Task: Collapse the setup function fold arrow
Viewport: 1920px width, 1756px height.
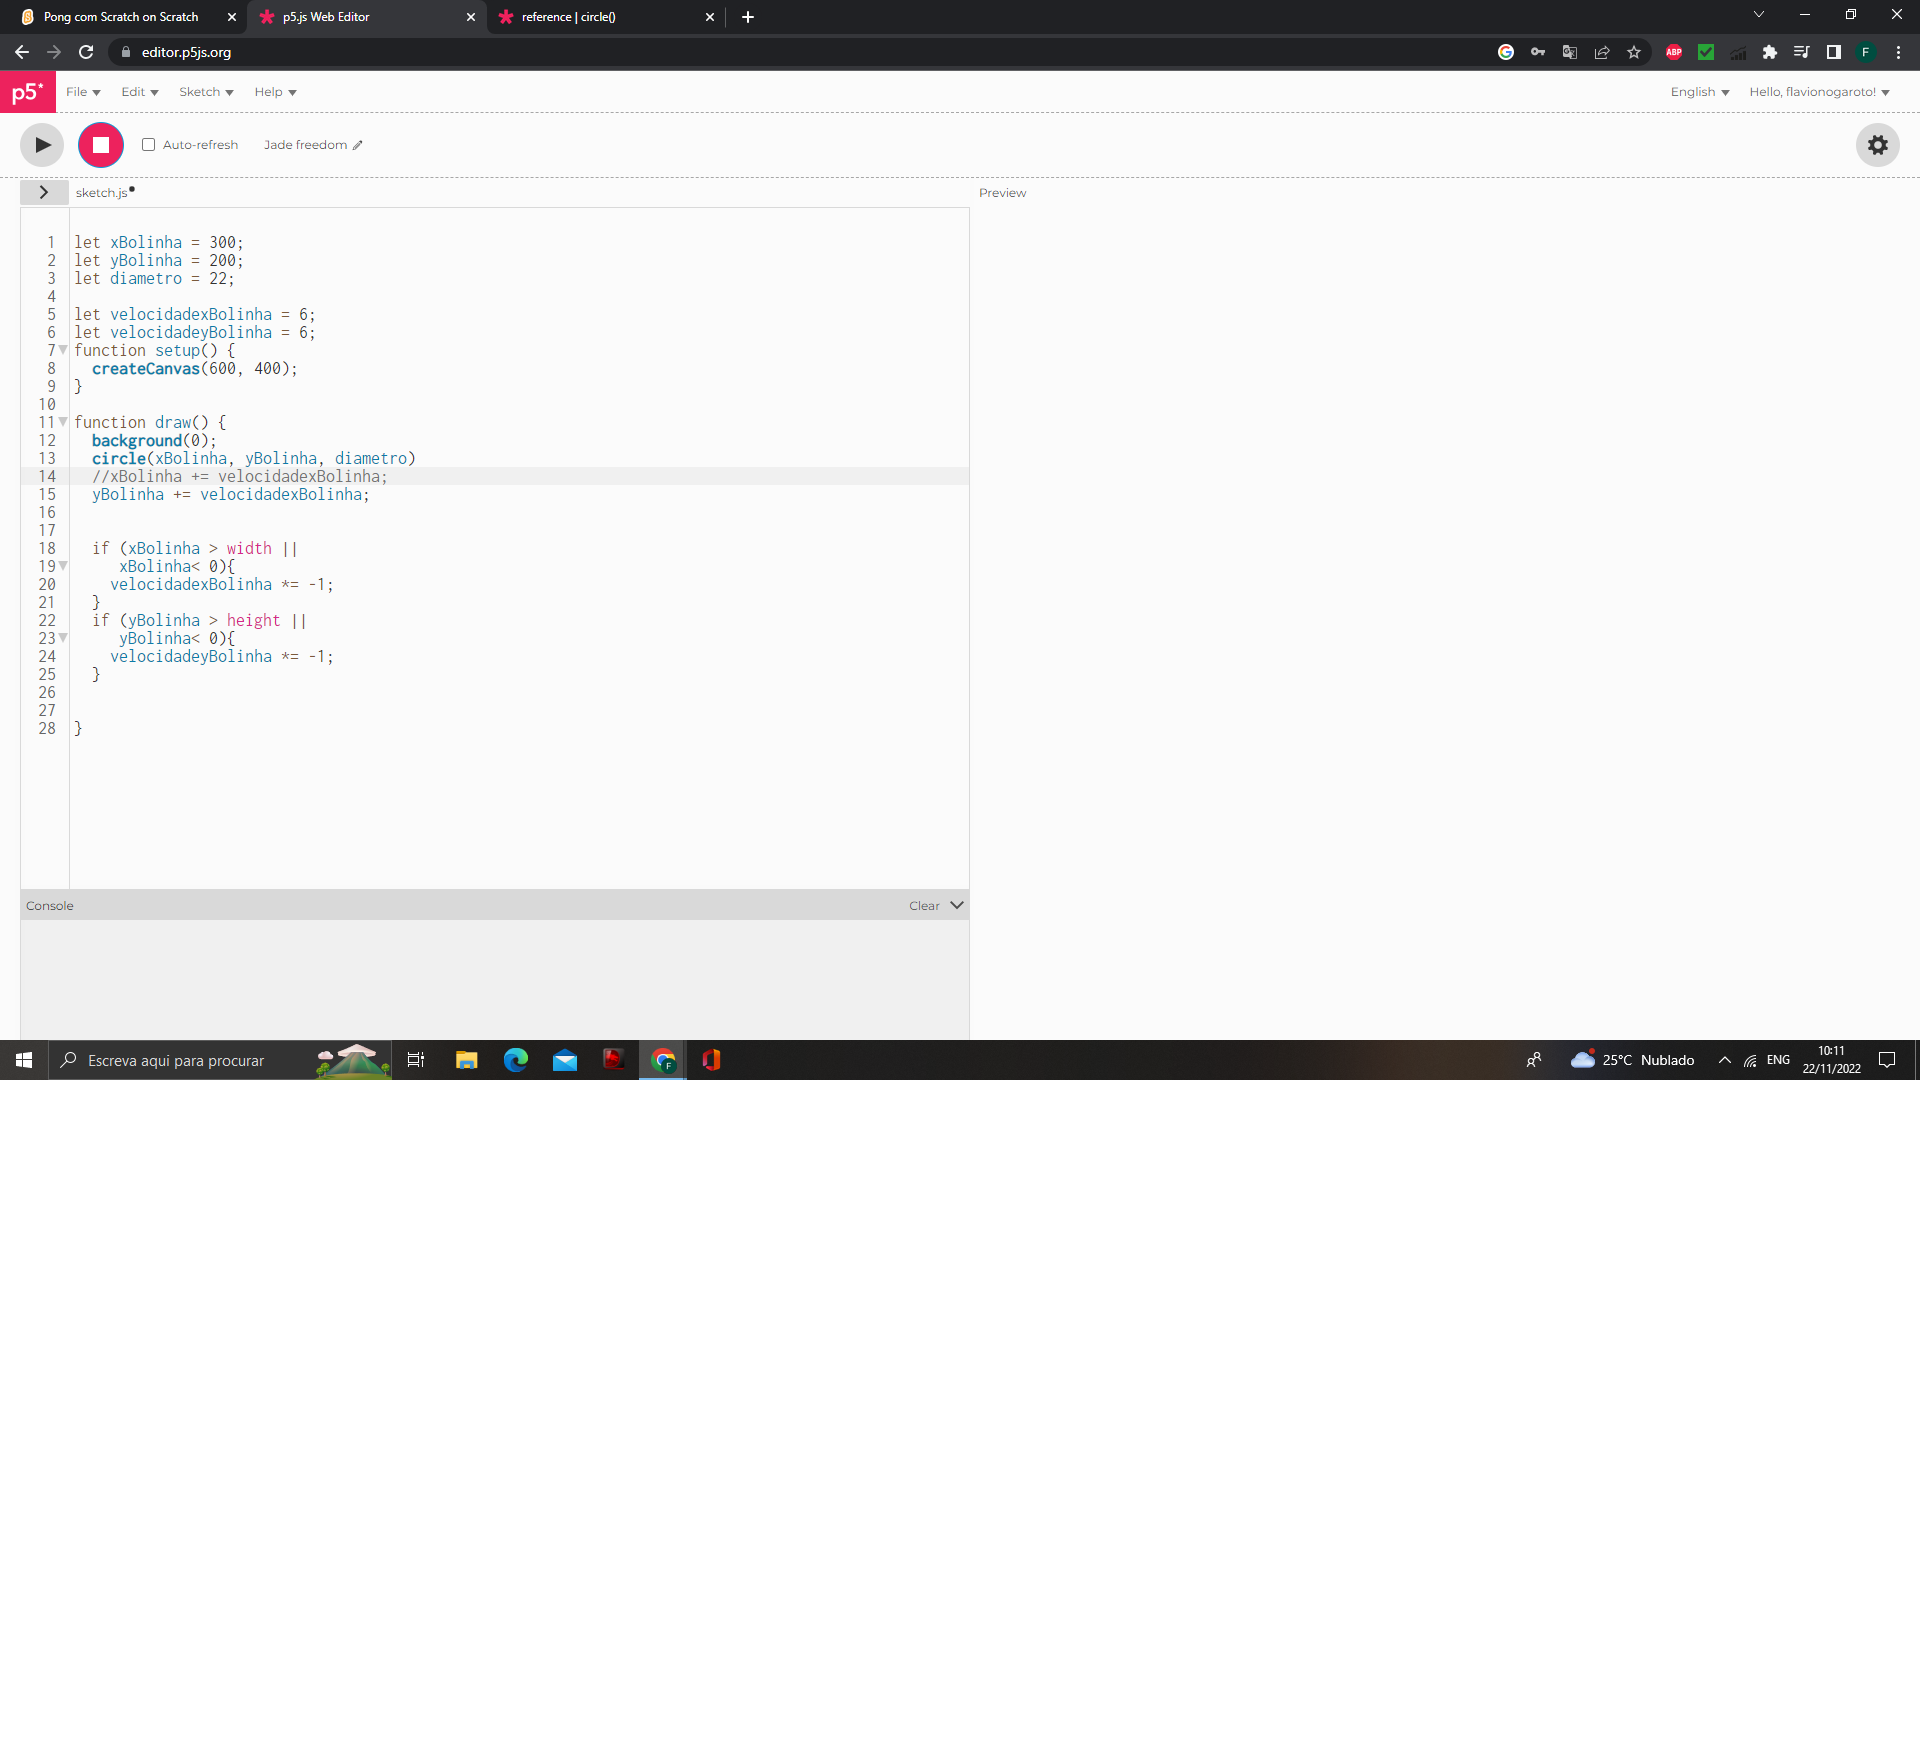Action: tap(63, 350)
